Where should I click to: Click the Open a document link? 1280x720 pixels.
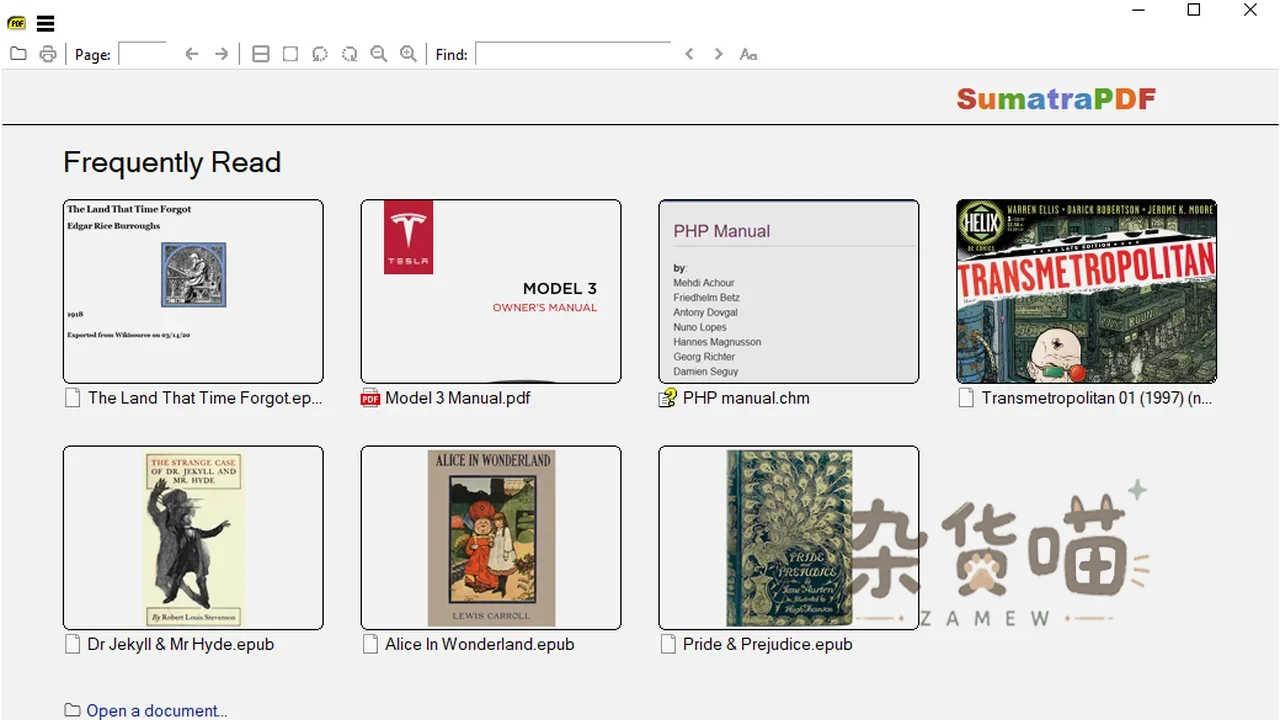(157, 710)
